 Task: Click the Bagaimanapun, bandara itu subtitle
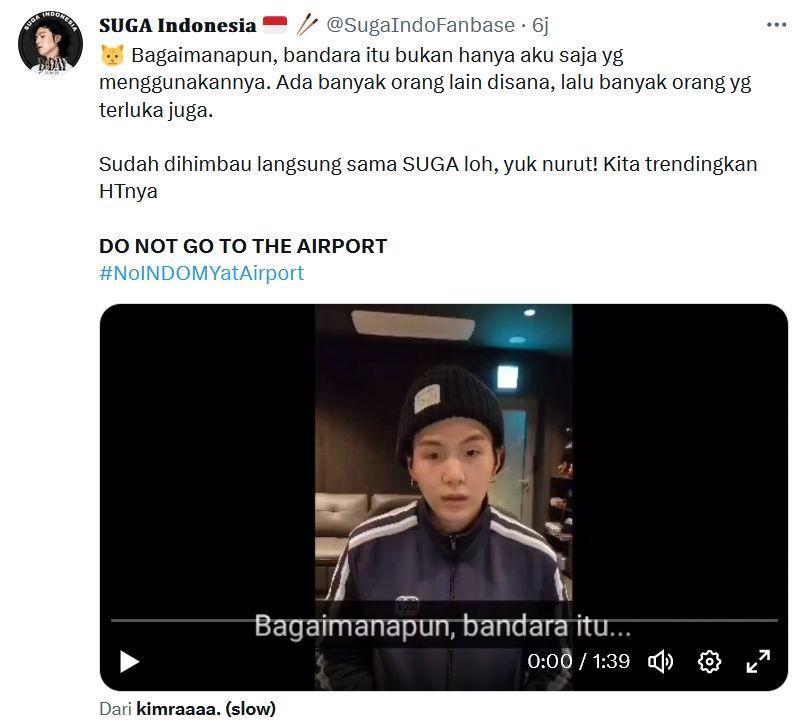point(443,625)
